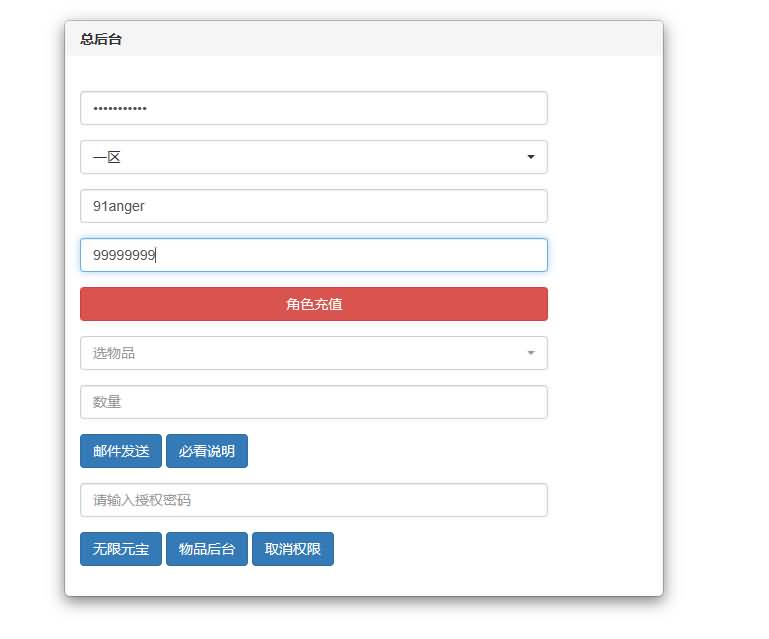Click the 取消权限 button
769x639 pixels.
click(292, 549)
